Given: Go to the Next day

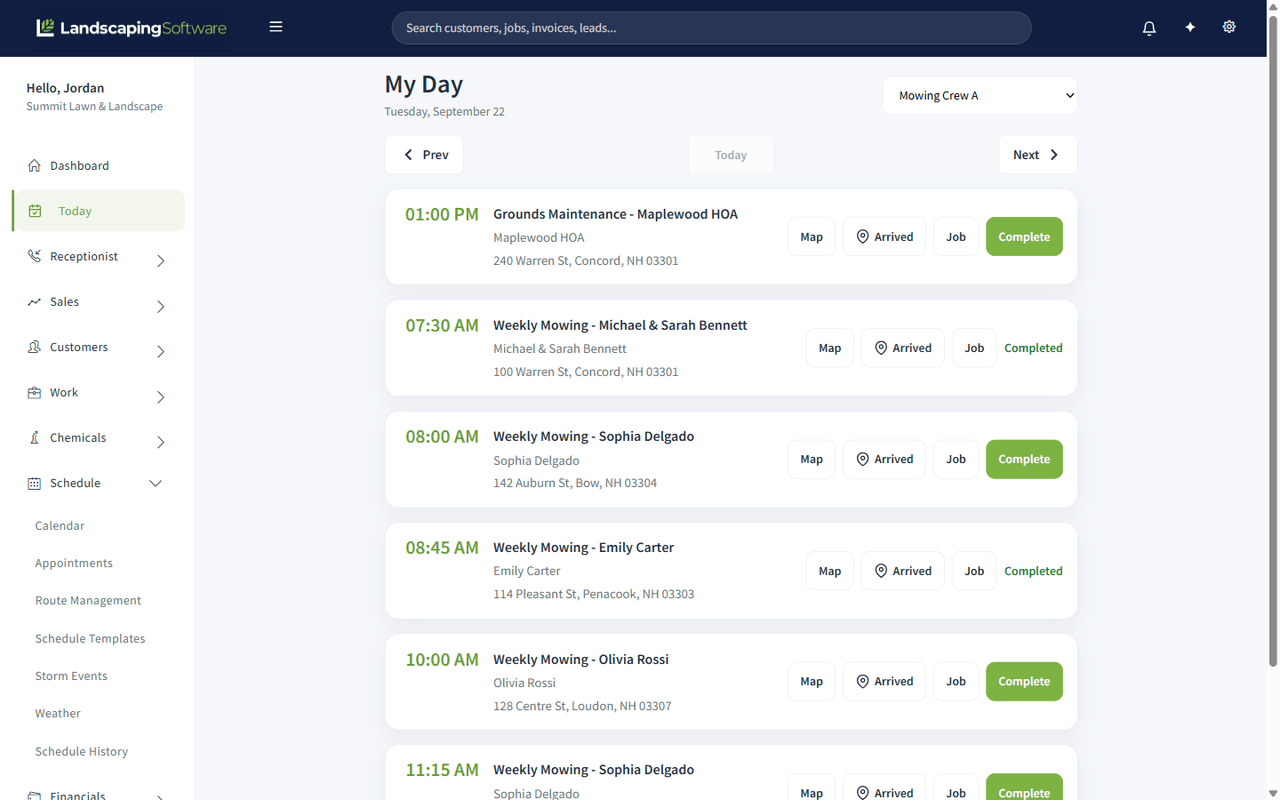Looking at the screenshot, I should click(1037, 155).
